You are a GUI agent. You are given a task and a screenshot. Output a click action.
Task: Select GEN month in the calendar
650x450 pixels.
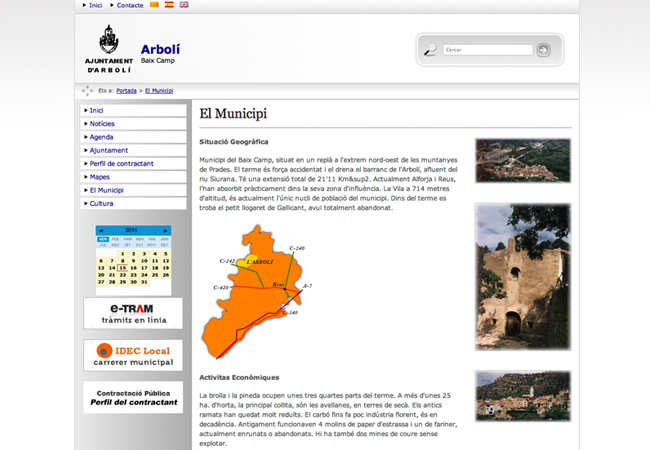(103, 240)
